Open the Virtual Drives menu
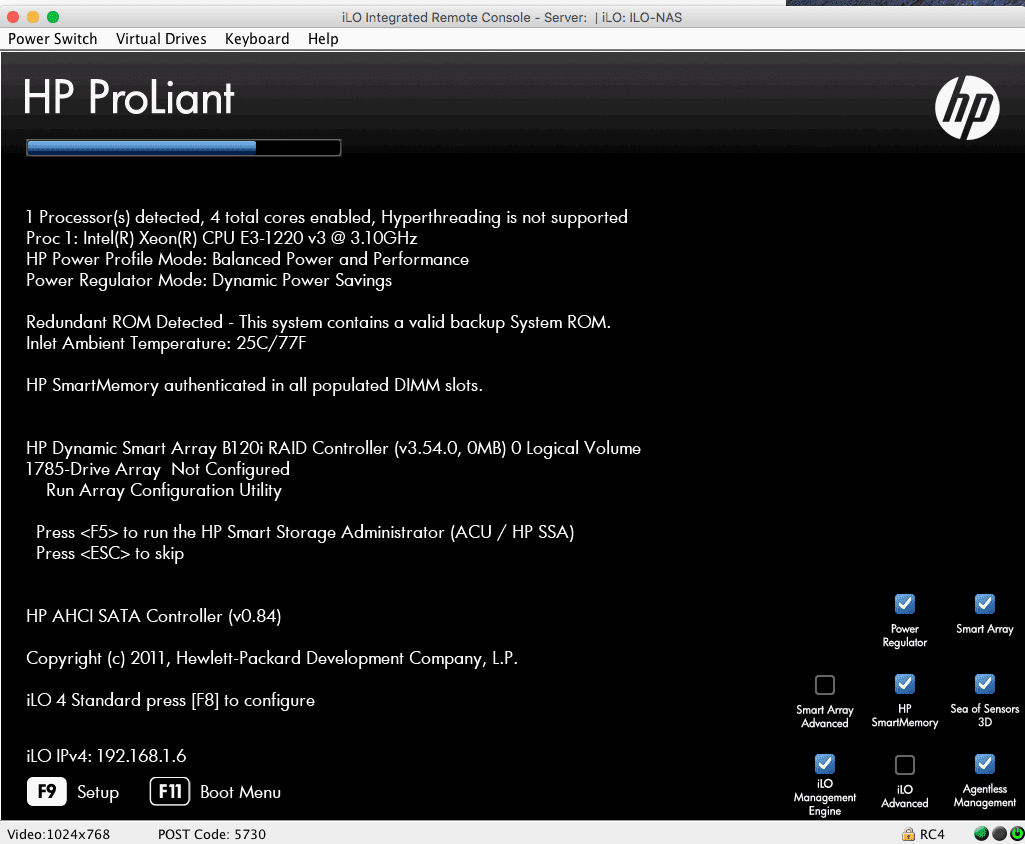1025x844 pixels. pos(161,39)
